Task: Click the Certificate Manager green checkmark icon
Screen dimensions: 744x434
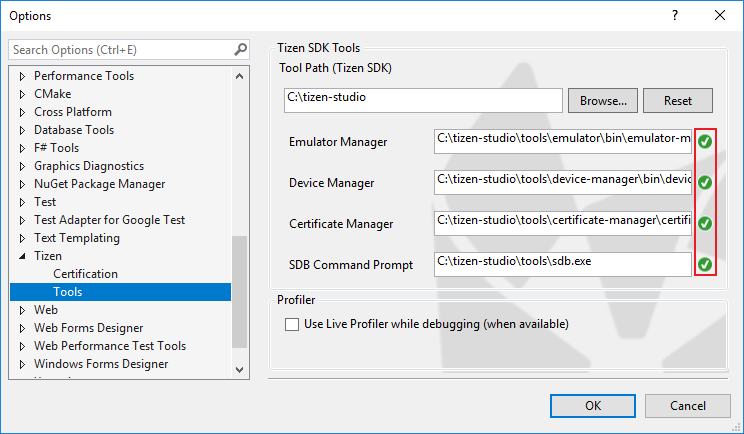Action: pos(705,223)
